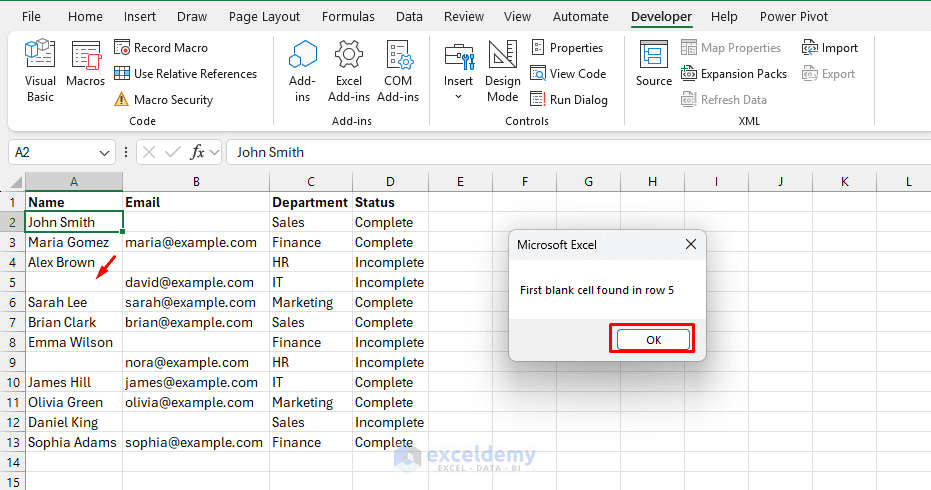The height and width of the screenshot is (490, 931).
Task: Select the Daniel King cell
Action: (x=74, y=422)
